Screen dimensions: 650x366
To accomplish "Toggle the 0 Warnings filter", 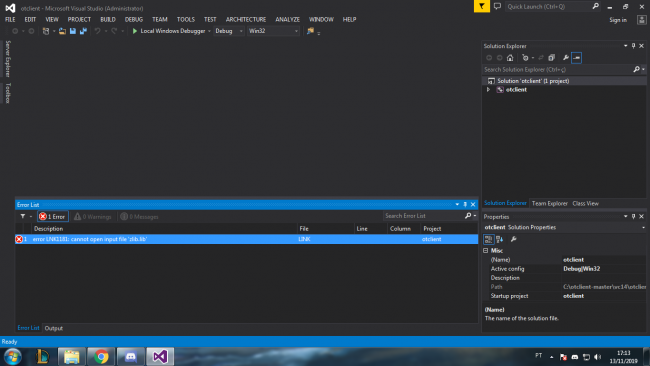I will click(x=92, y=216).
